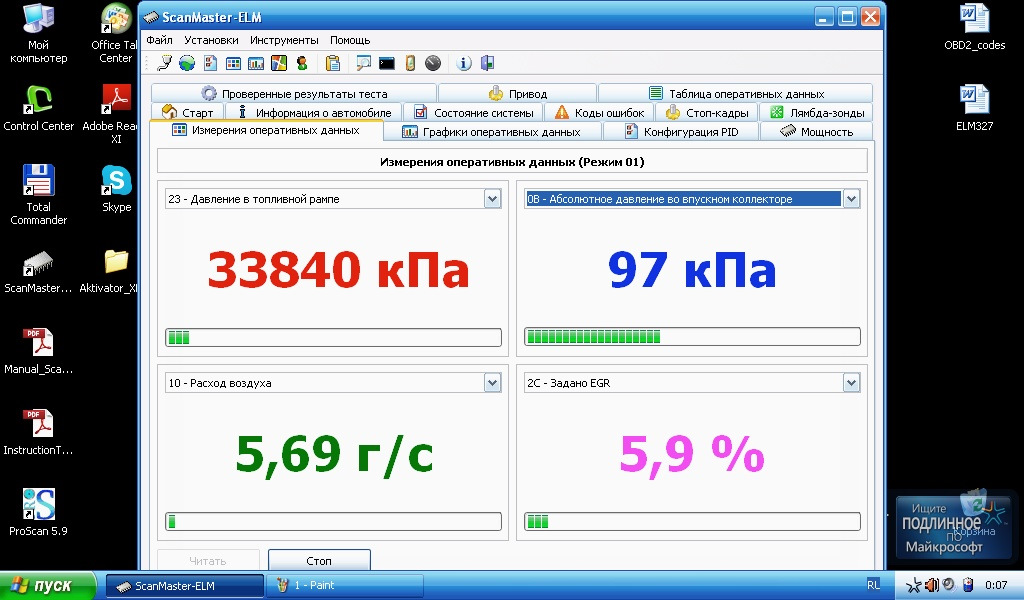Open the Aktivator_X folder on desktop

(x=111, y=272)
